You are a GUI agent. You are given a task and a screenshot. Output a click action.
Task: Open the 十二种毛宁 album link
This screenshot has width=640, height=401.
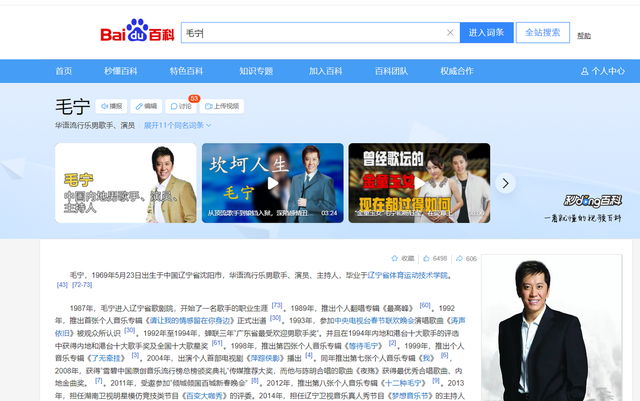tap(403, 383)
